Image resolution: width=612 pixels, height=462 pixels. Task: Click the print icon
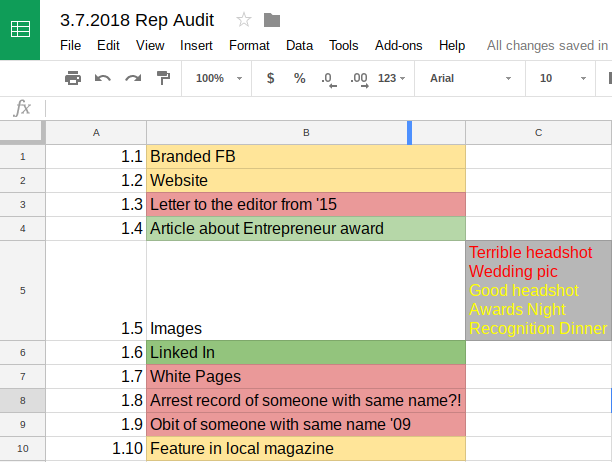(x=73, y=78)
